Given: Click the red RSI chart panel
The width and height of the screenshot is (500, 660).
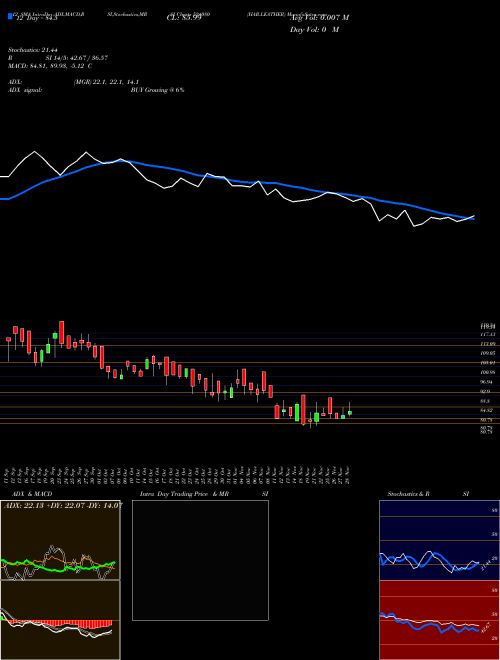Looking at the screenshot, I should coord(439,620).
